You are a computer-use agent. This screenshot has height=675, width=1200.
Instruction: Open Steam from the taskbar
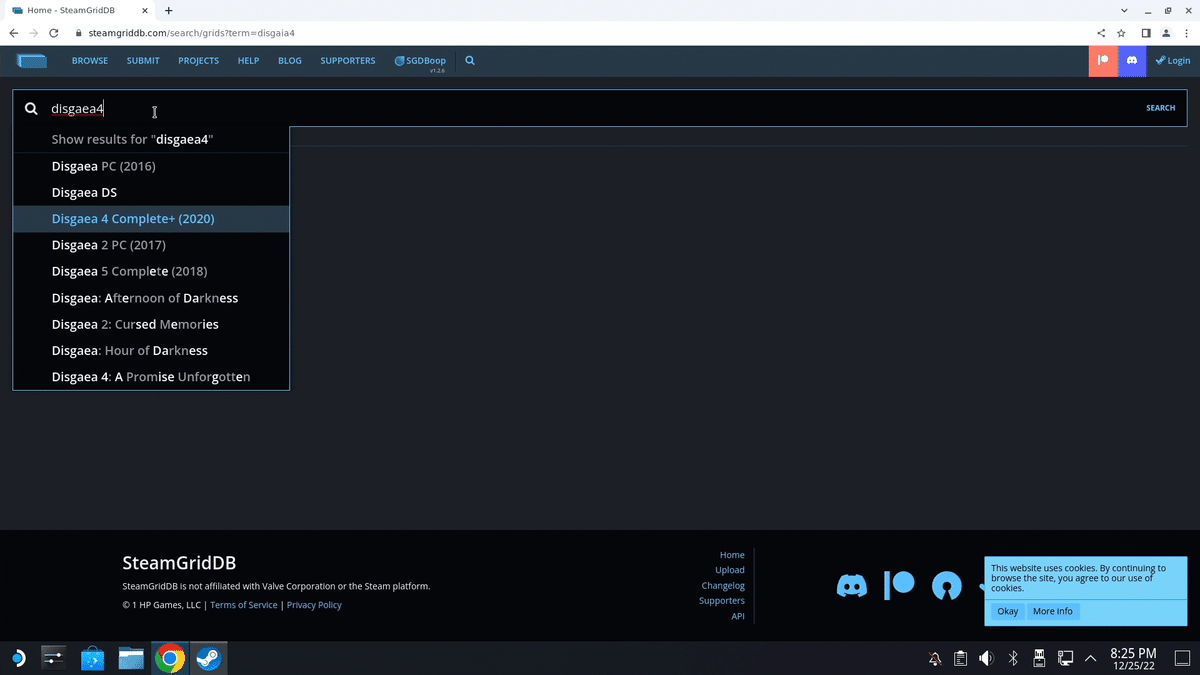(209, 658)
